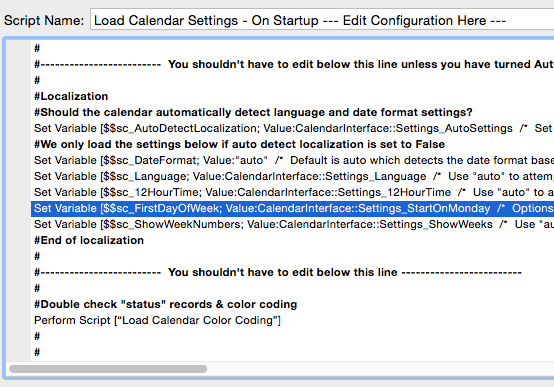Click the #End of localization comment
The height and width of the screenshot is (387, 554).
coord(89,240)
